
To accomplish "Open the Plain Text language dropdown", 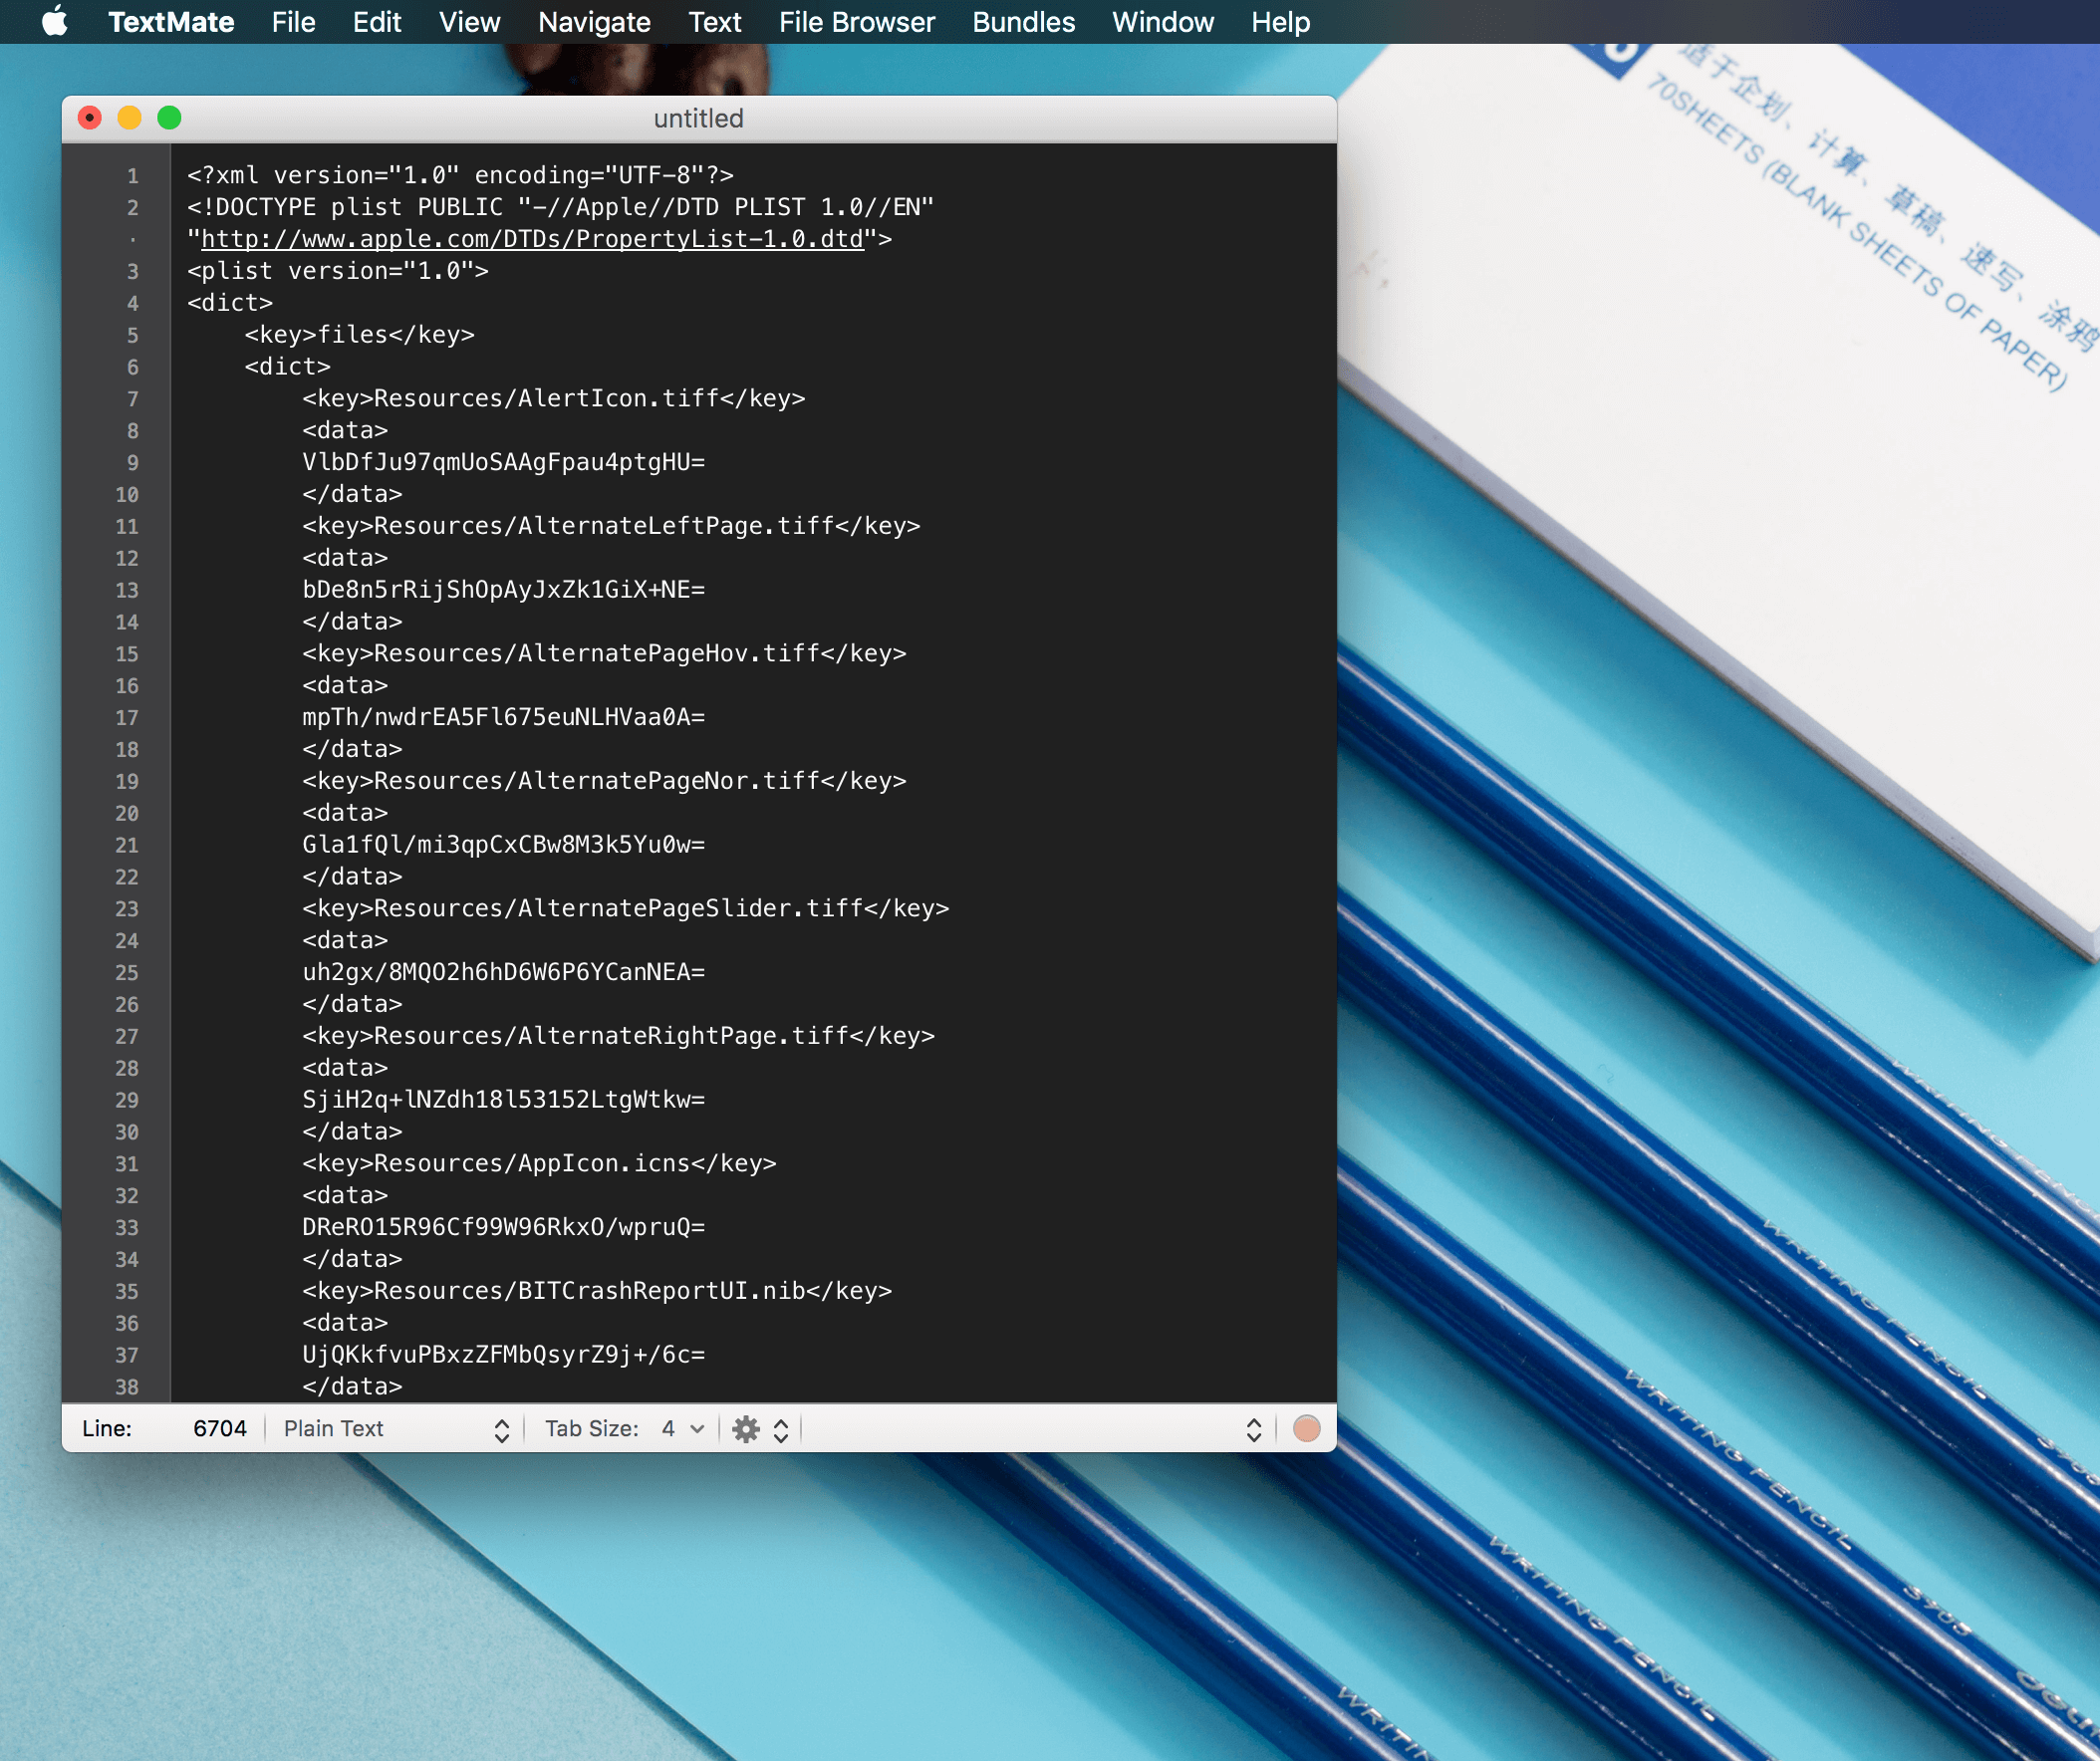I will (396, 1429).
